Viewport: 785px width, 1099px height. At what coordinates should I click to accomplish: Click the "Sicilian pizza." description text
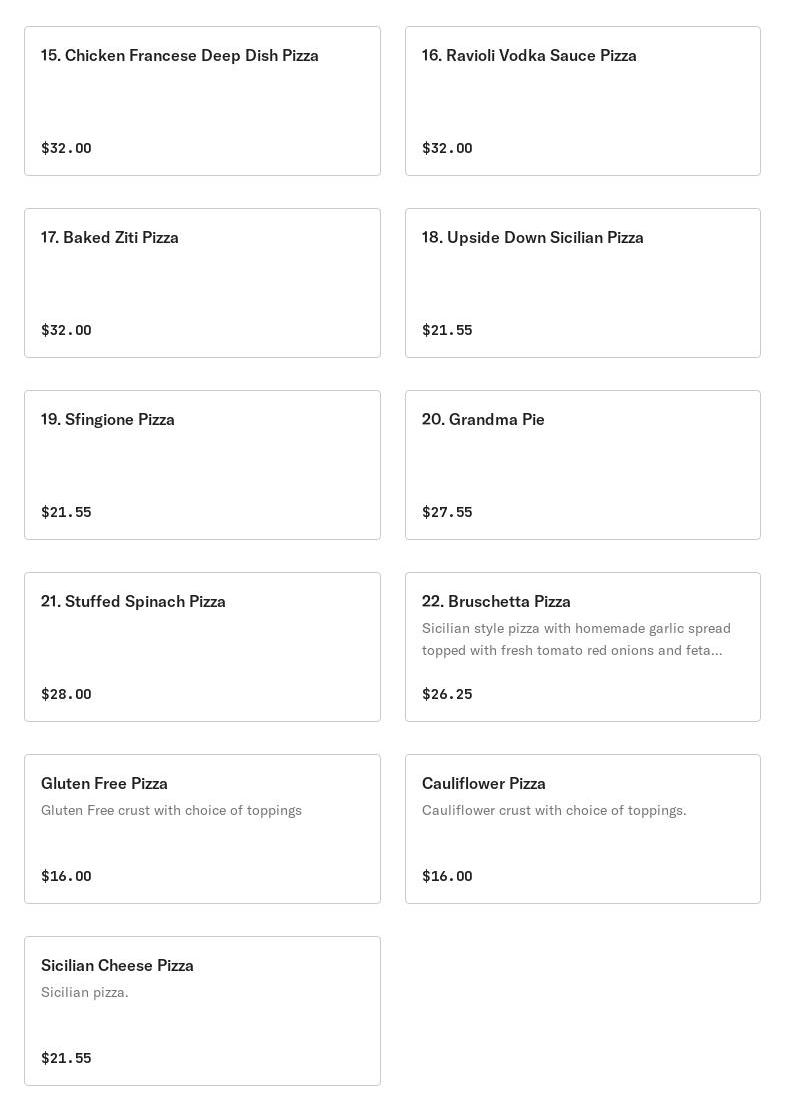point(85,992)
